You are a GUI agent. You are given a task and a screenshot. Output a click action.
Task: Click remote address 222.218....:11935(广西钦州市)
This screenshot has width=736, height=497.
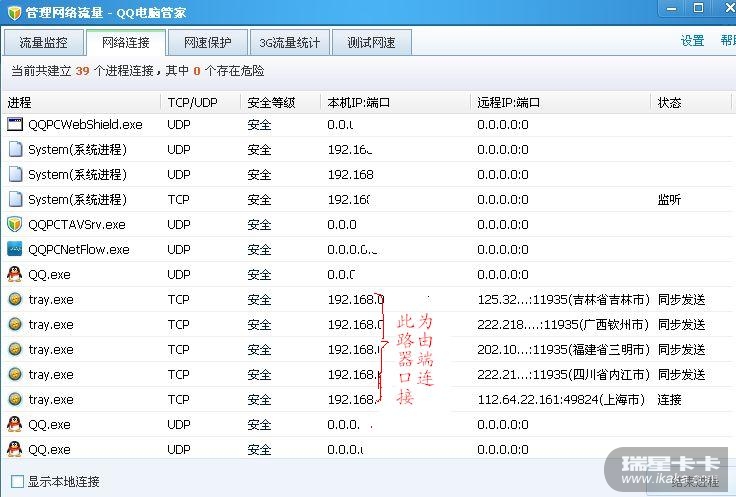[563, 324]
